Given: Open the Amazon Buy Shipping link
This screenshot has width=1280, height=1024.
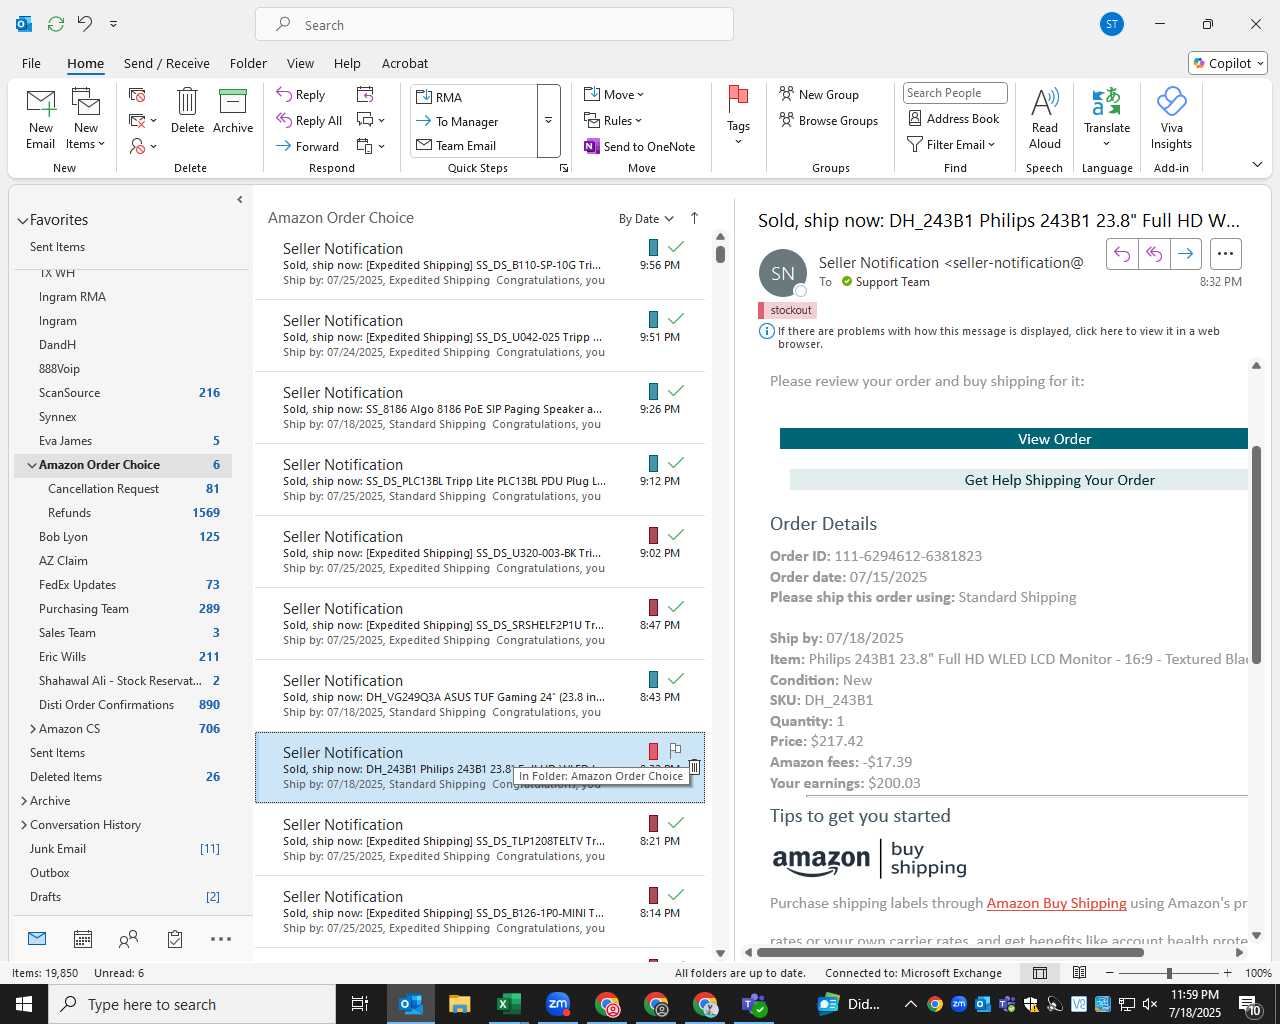Looking at the screenshot, I should [1056, 903].
